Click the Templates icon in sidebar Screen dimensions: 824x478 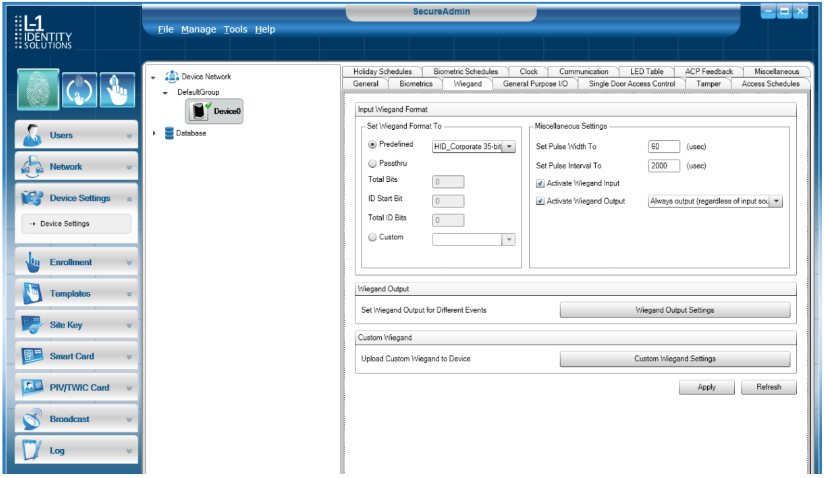tap(33, 293)
